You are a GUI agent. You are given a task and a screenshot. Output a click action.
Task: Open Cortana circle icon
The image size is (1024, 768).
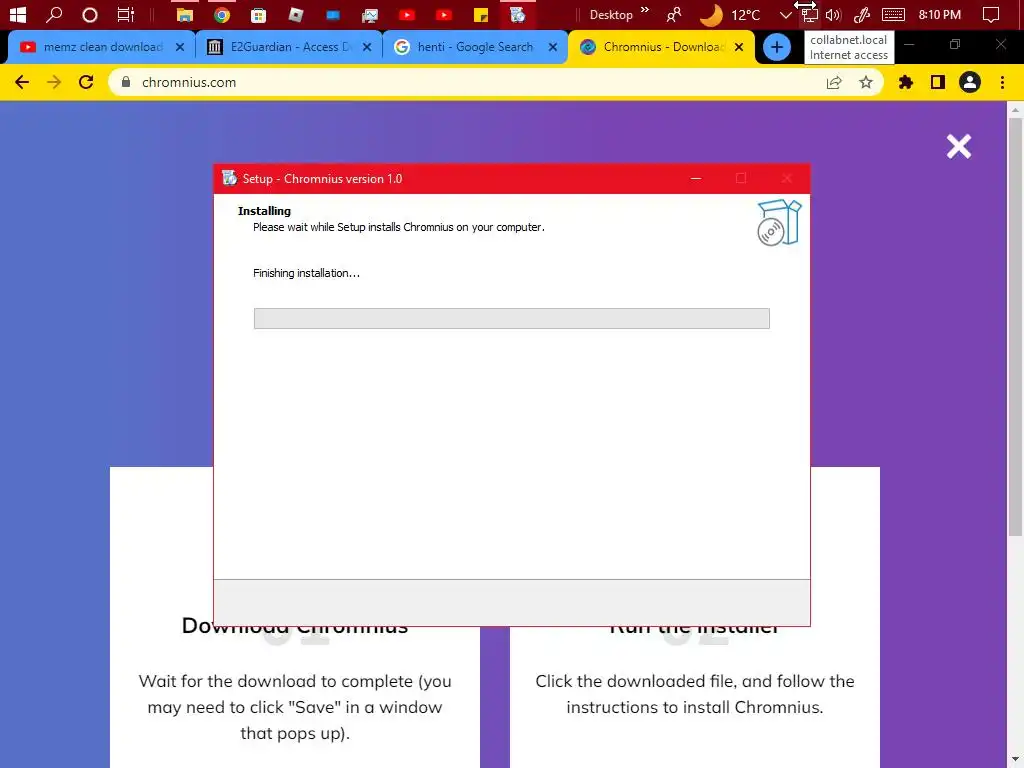[90, 14]
